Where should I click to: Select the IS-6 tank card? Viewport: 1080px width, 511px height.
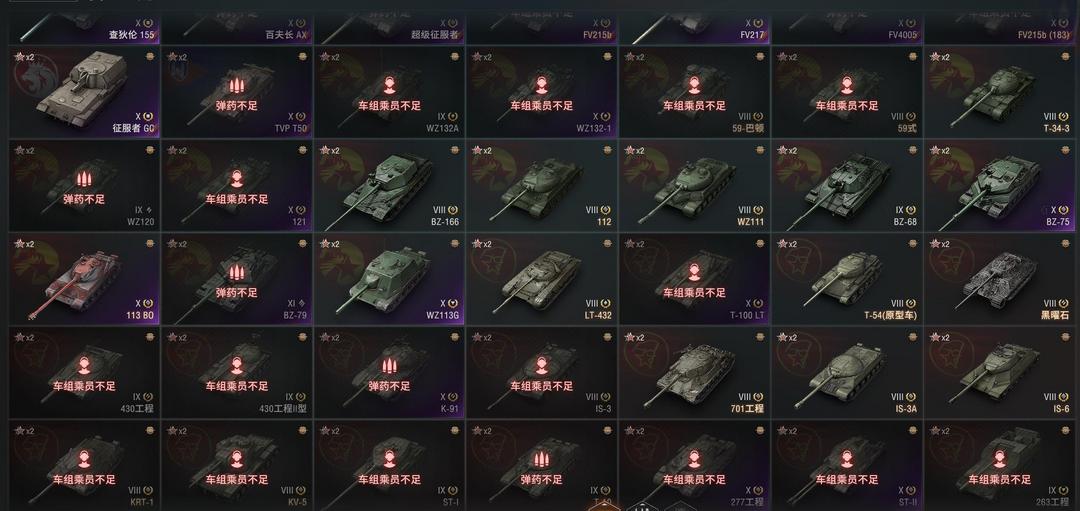point(999,373)
